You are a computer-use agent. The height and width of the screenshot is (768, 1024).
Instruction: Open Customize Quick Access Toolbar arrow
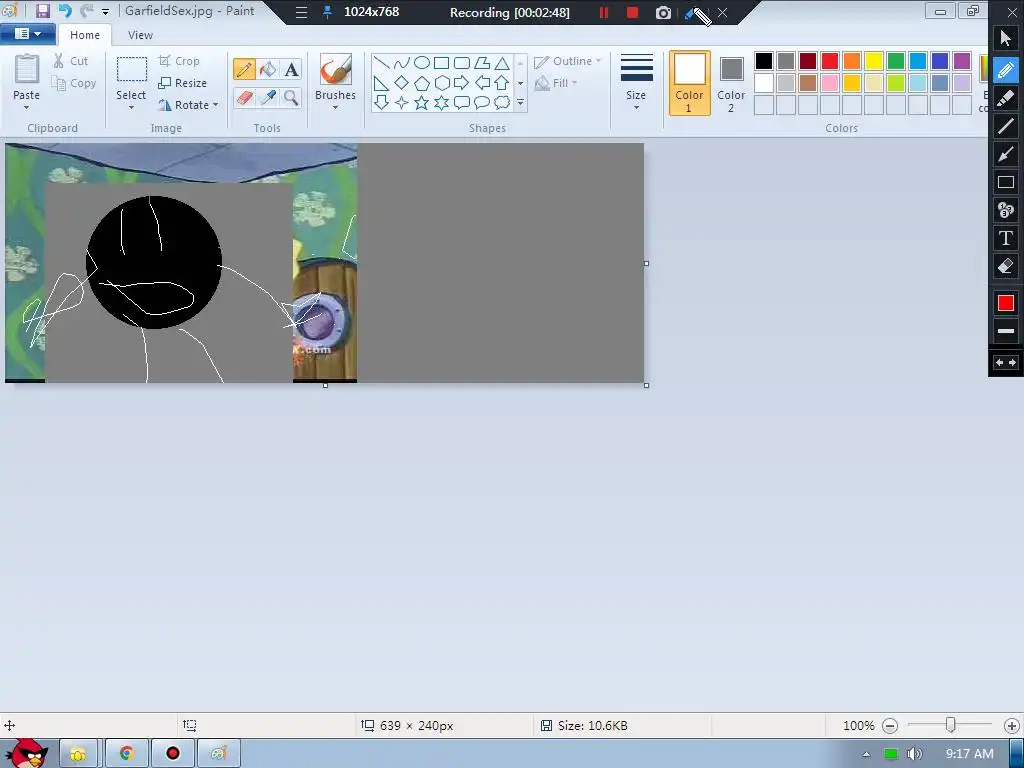tap(105, 12)
